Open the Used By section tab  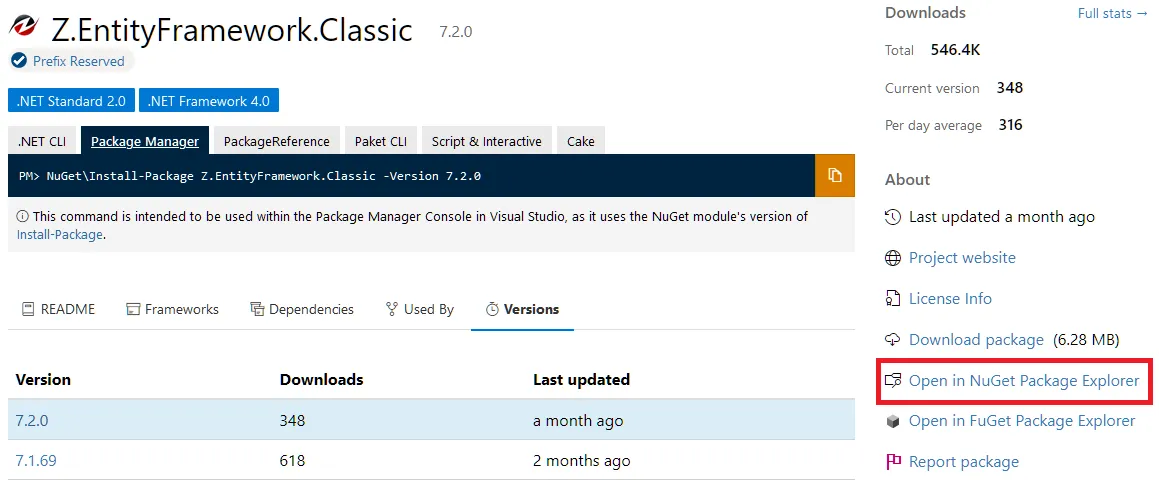(x=420, y=309)
